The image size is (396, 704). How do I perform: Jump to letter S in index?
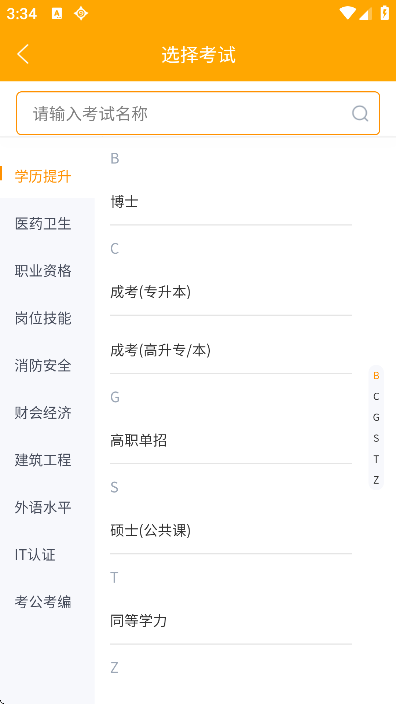click(376, 438)
